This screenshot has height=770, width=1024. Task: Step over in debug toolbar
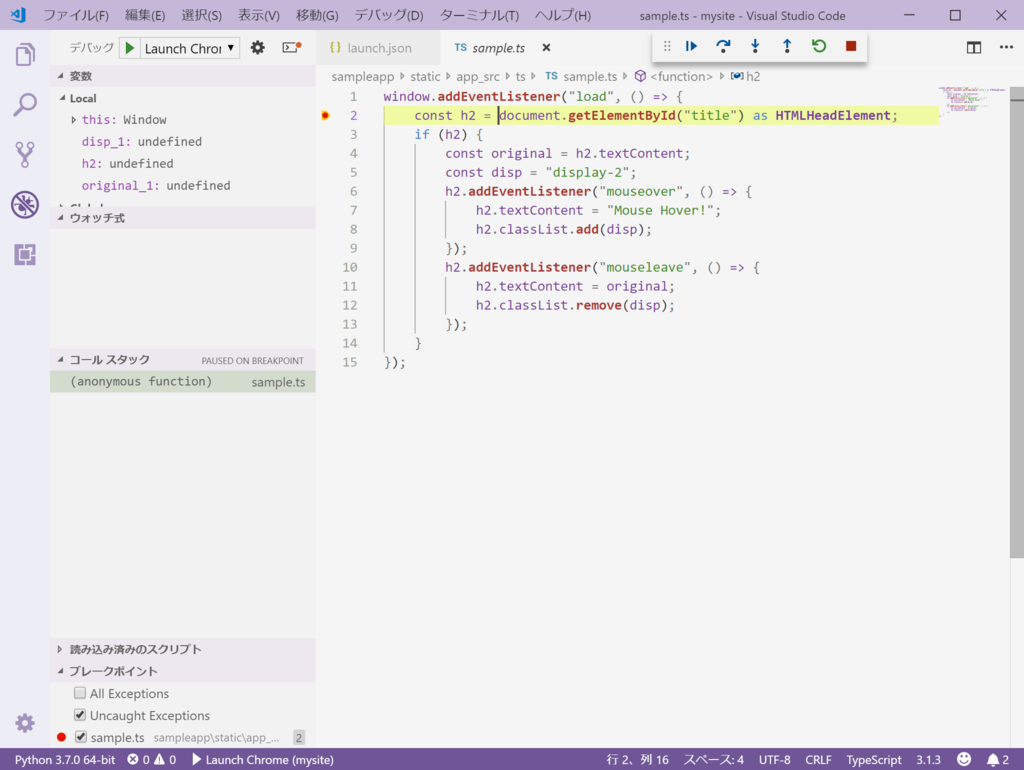(723, 46)
